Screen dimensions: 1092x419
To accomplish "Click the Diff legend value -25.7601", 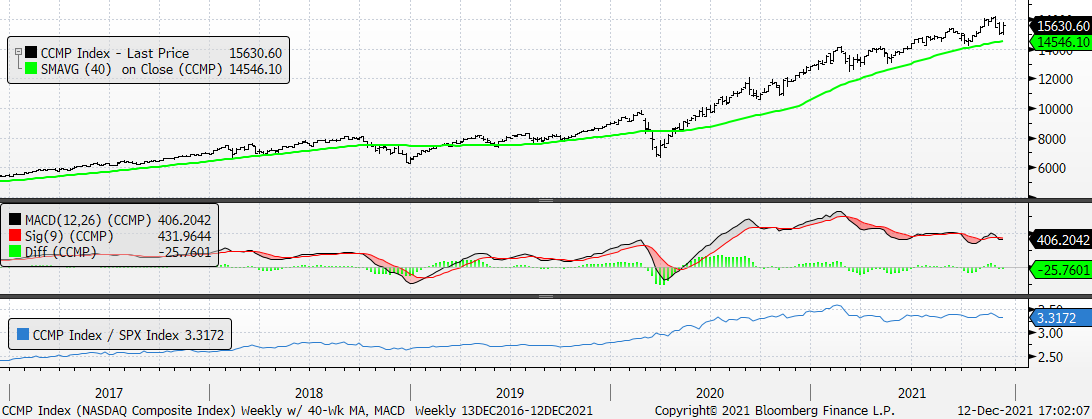I will (185, 251).
